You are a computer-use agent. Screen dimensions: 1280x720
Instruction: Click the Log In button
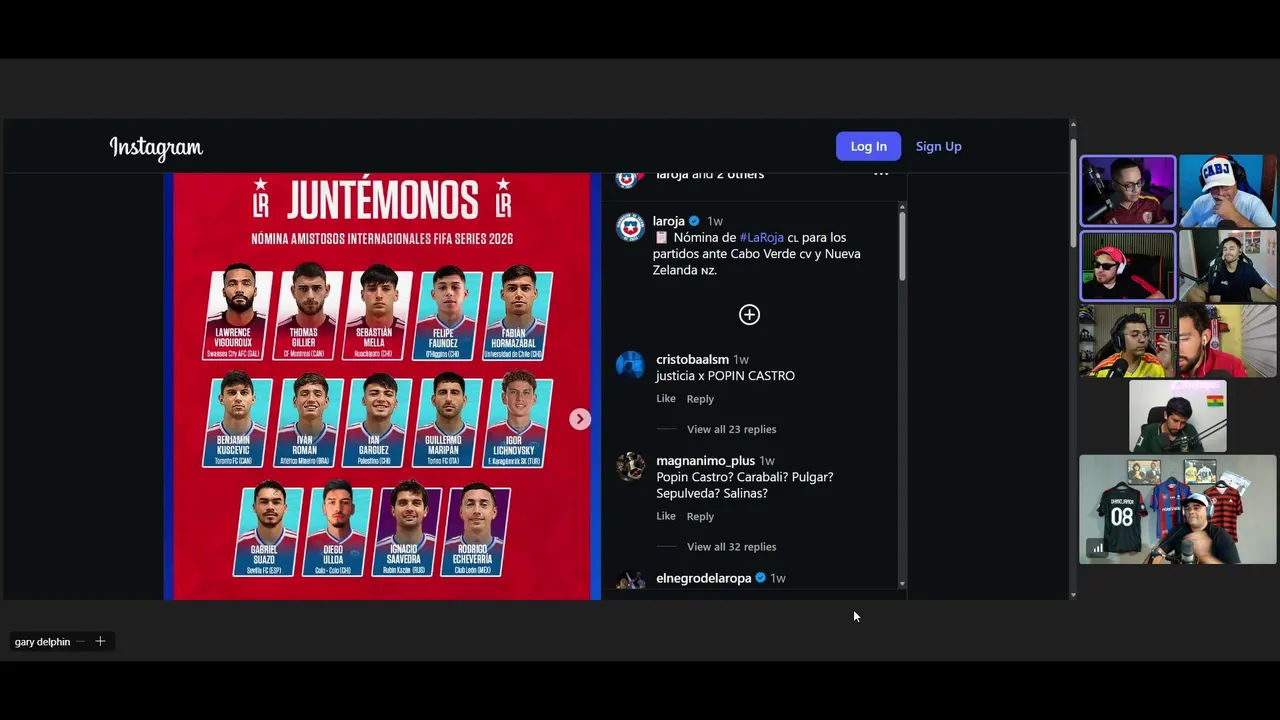point(868,146)
